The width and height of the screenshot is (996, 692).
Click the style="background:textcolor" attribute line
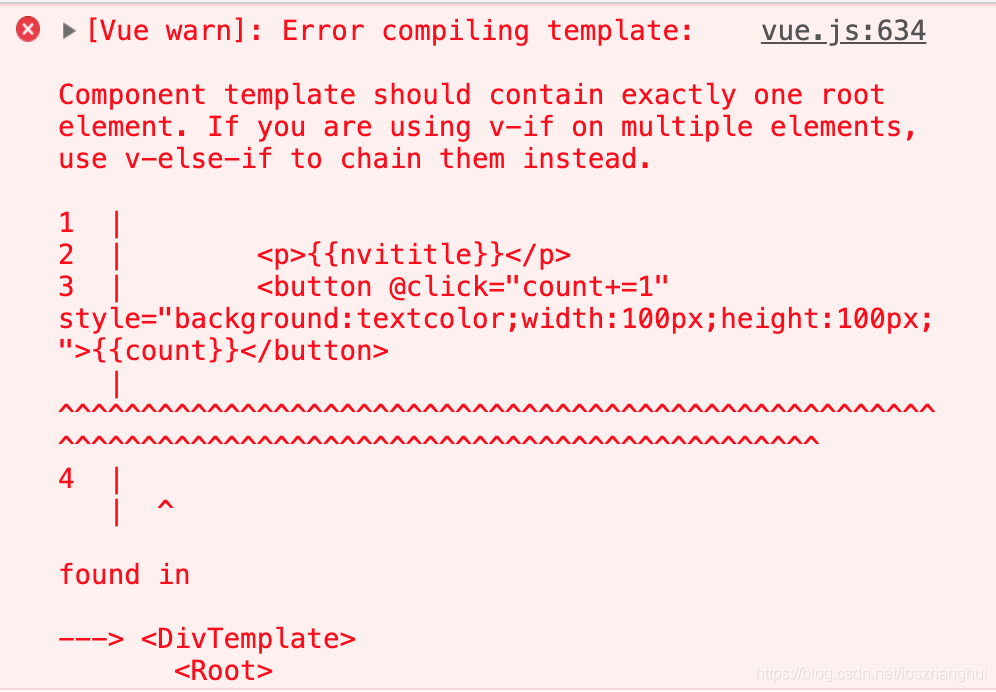point(495,319)
